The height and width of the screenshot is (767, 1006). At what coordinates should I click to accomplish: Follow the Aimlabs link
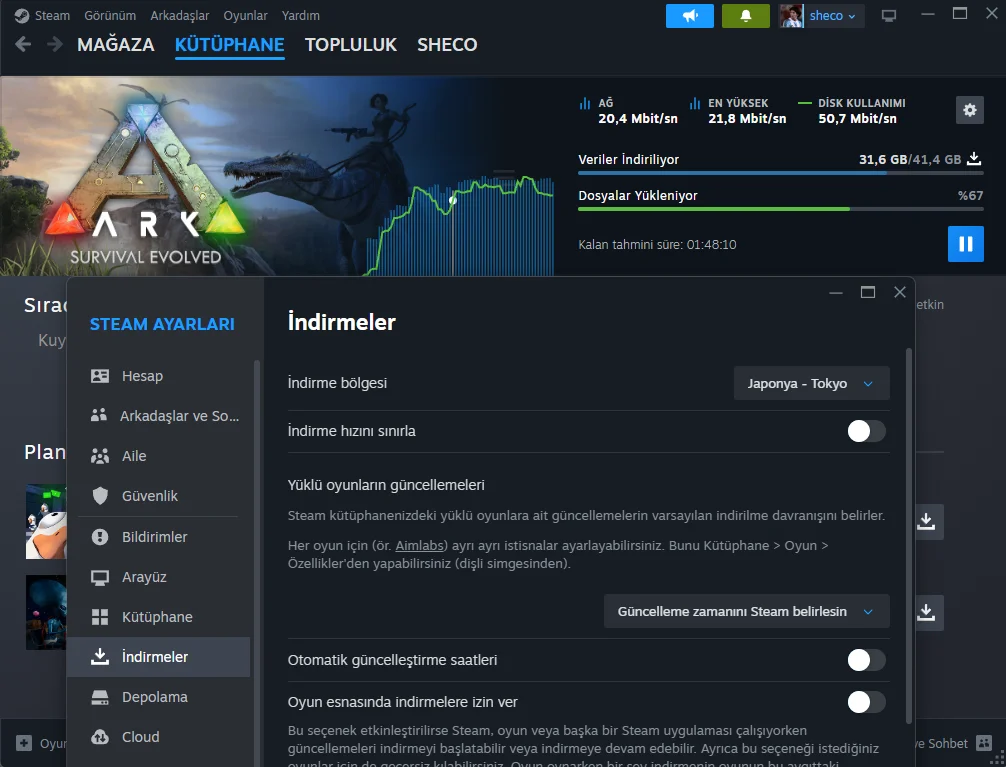point(420,546)
